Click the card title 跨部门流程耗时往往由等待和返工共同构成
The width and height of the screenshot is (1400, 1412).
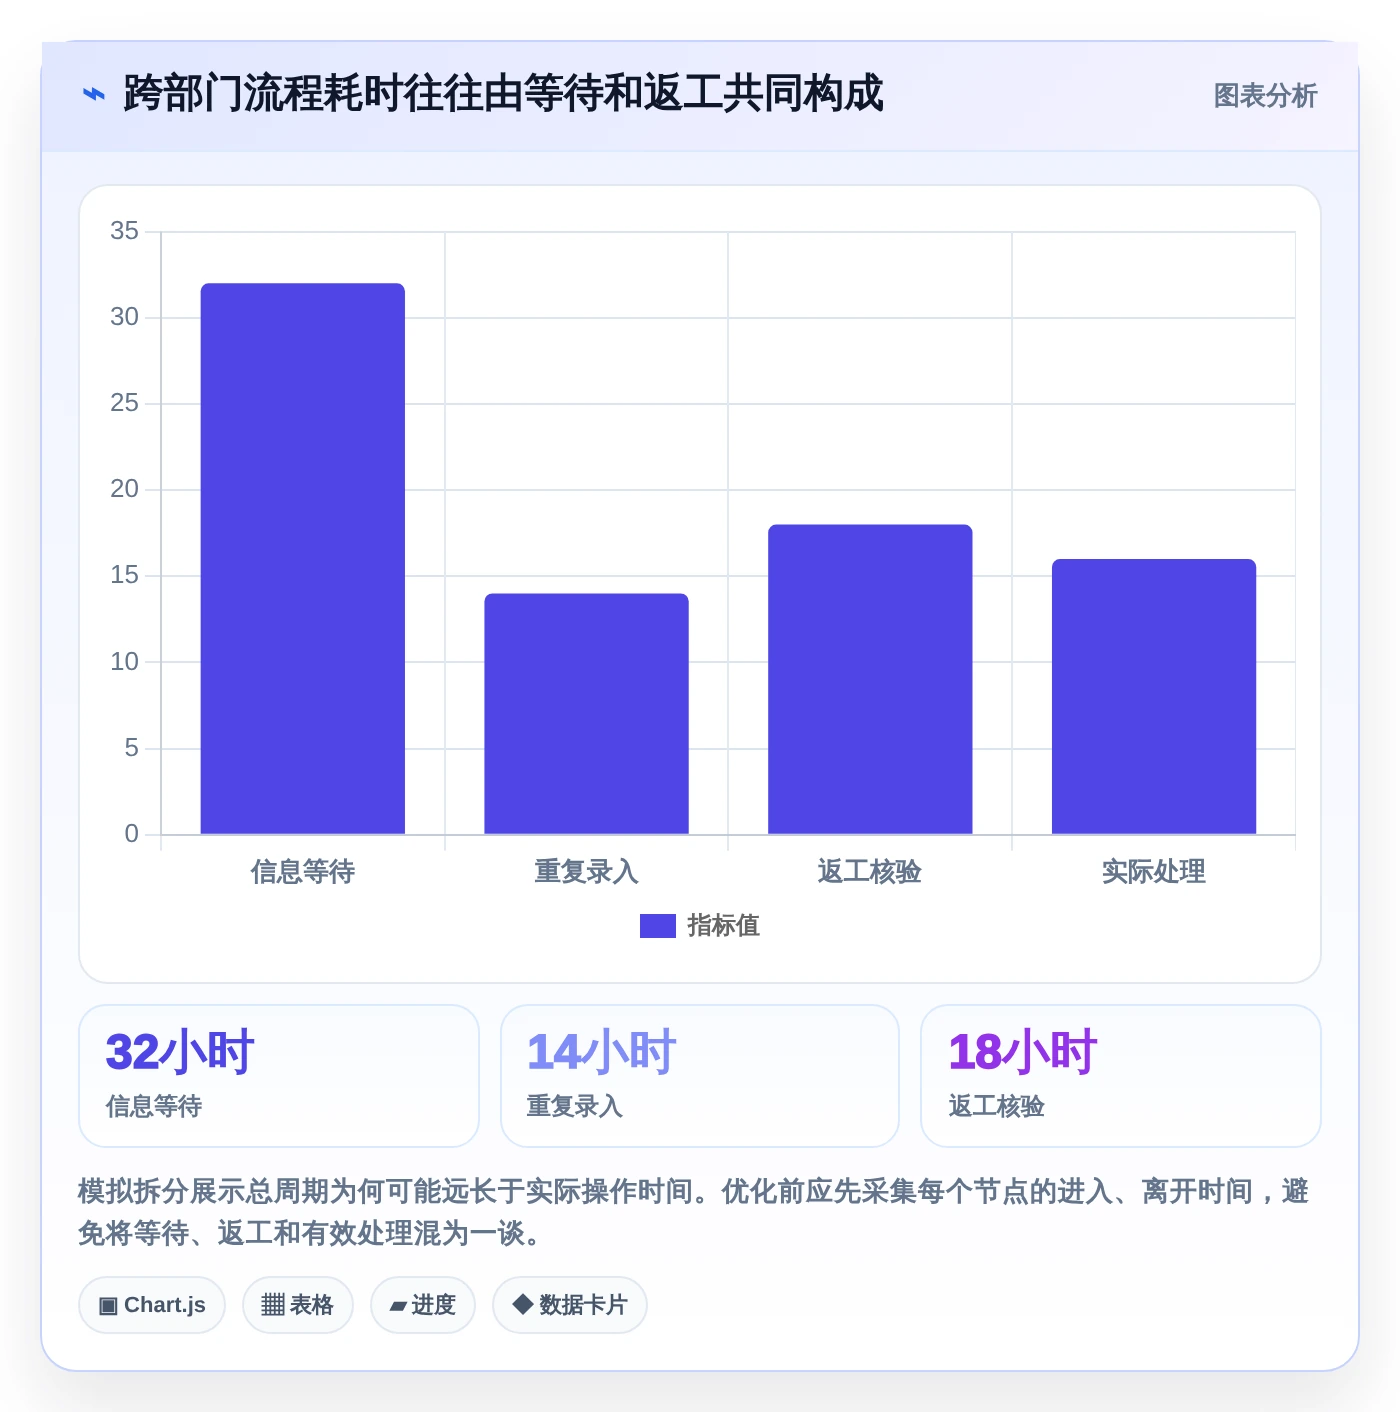(x=503, y=94)
